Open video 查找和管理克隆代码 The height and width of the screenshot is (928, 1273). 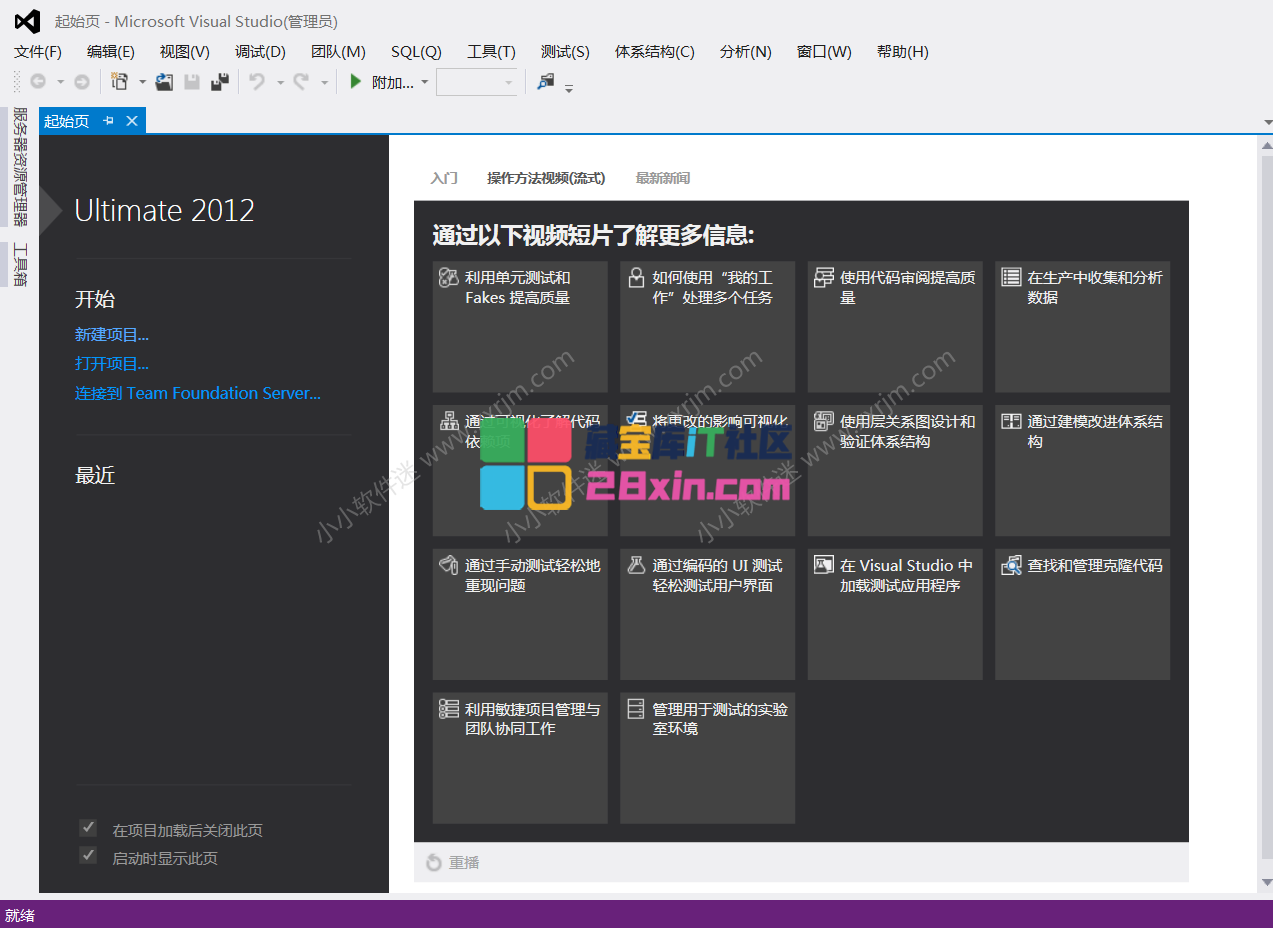tap(1082, 610)
